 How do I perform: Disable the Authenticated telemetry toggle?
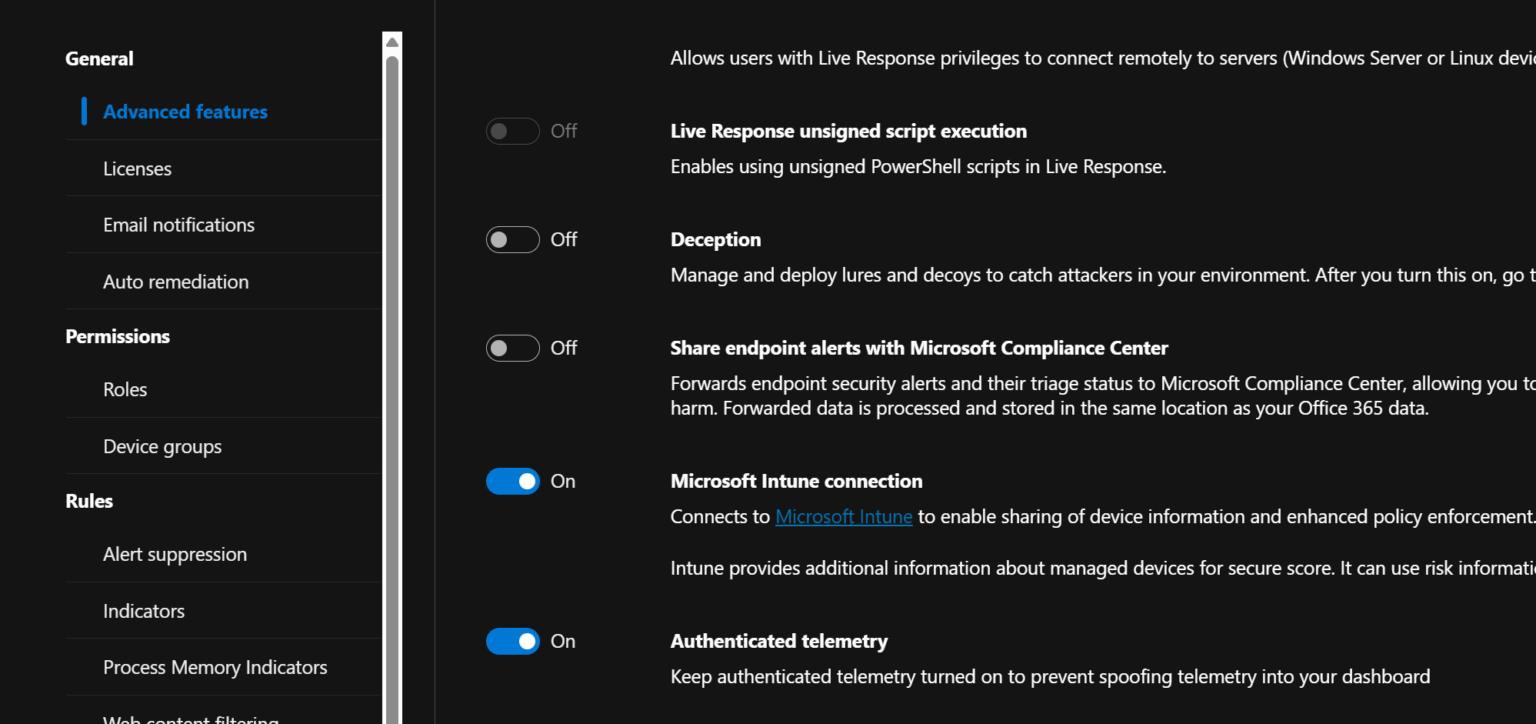[513, 641]
